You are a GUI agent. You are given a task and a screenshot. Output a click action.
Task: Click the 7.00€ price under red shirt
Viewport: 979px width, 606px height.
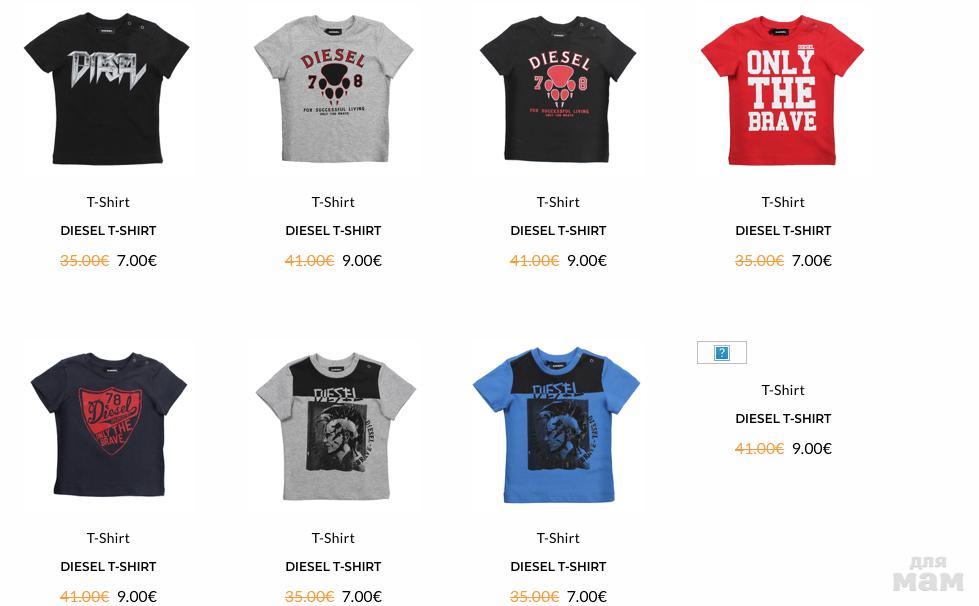coord(812,260)
